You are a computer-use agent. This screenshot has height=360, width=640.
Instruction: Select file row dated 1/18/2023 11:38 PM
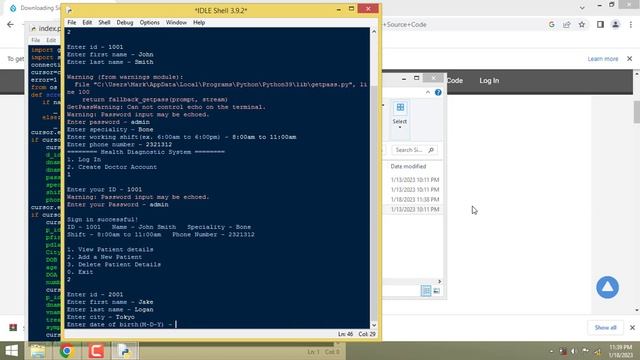[415, 199]
